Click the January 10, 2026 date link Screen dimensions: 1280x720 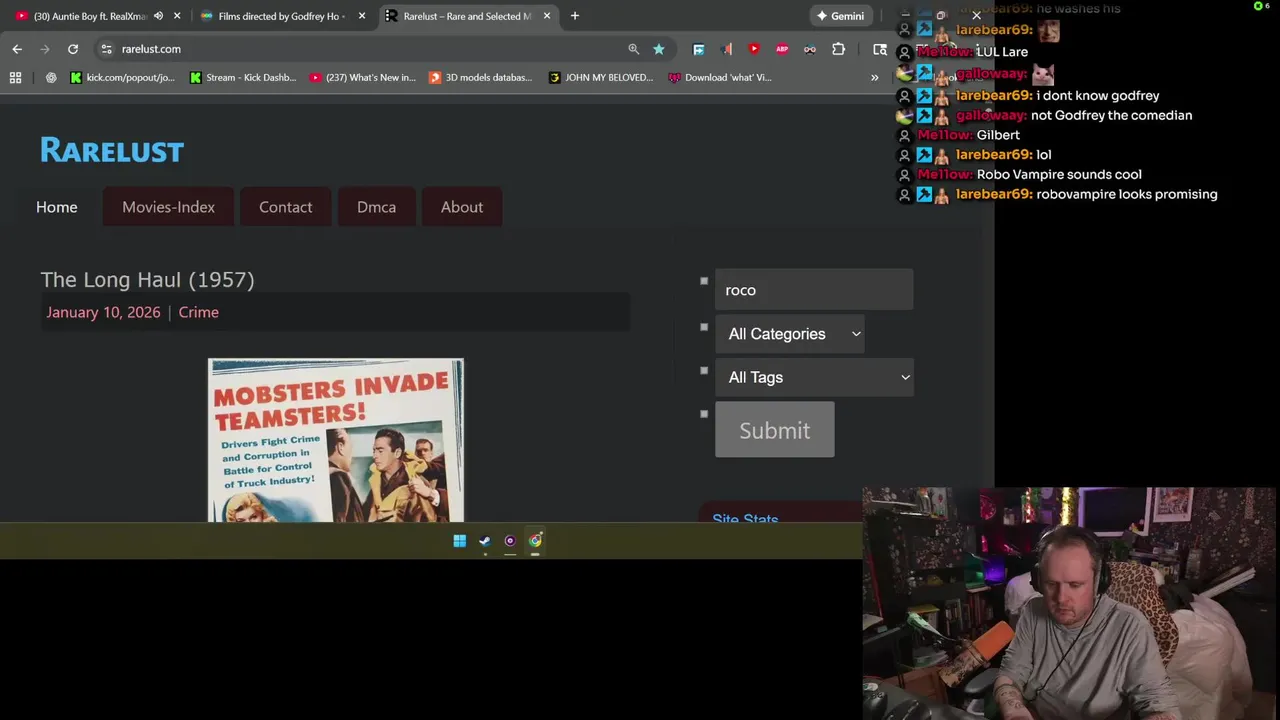pyautogui.click(x=103, y=312)
